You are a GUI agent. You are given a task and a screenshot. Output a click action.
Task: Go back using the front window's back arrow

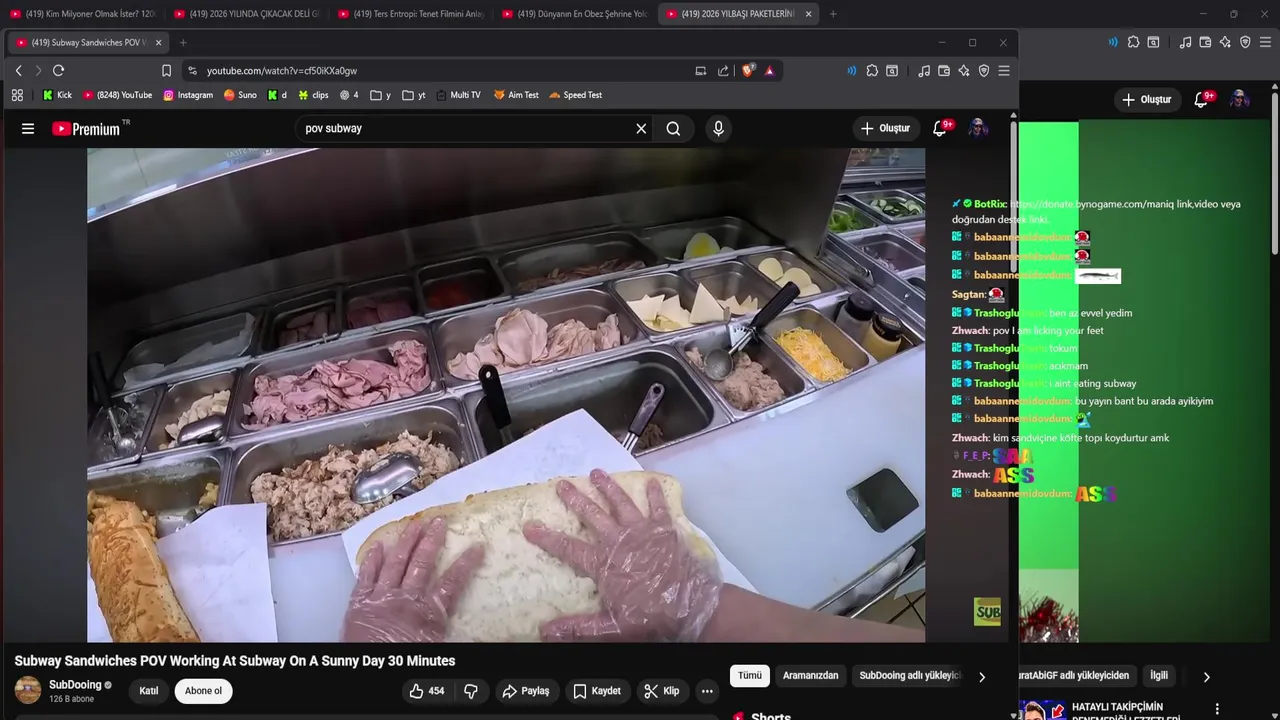pos(18,70)
